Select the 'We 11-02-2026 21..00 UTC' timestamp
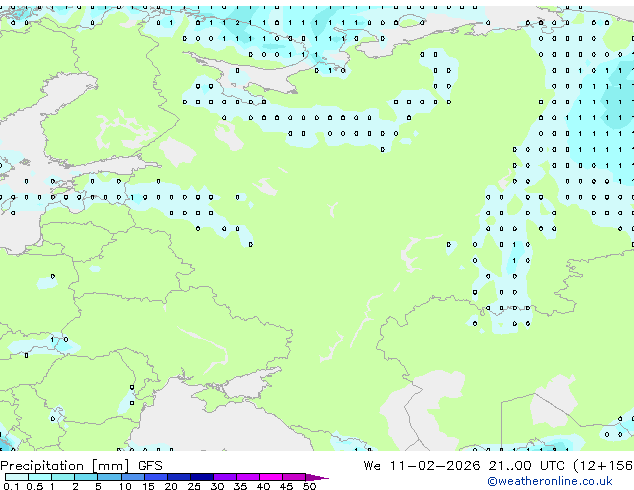634x490 pixels. coord(464,466)
